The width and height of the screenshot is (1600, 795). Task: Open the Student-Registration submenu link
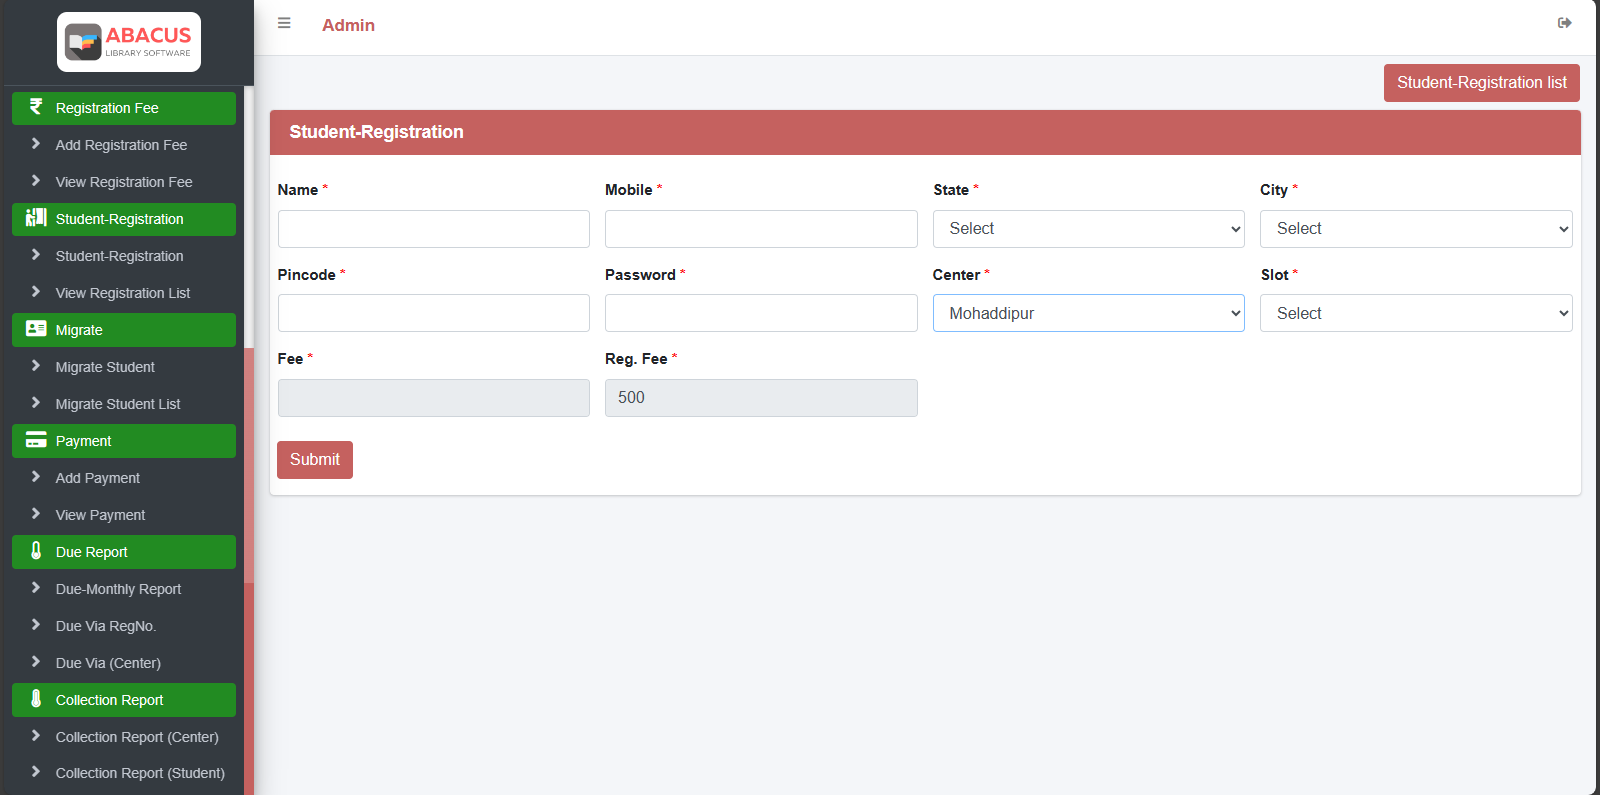tap(119, 256)
